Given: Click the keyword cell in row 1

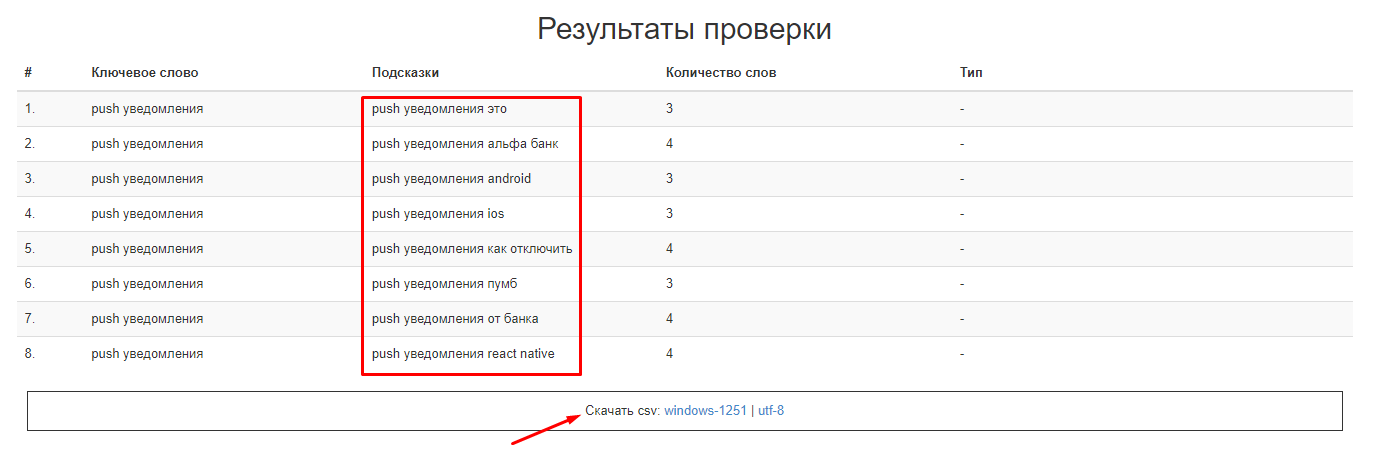Looking at the screenshot, I should (x=147, y=109).
